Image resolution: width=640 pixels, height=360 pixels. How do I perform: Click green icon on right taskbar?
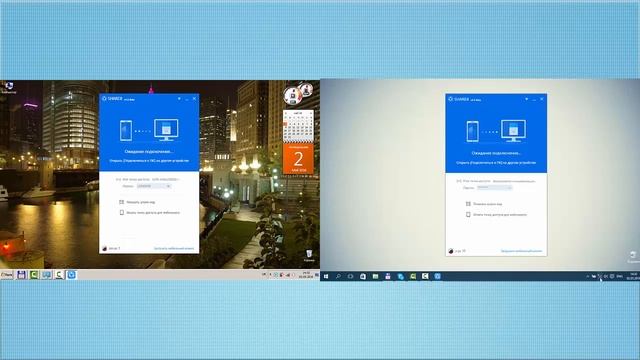(413, 277)
